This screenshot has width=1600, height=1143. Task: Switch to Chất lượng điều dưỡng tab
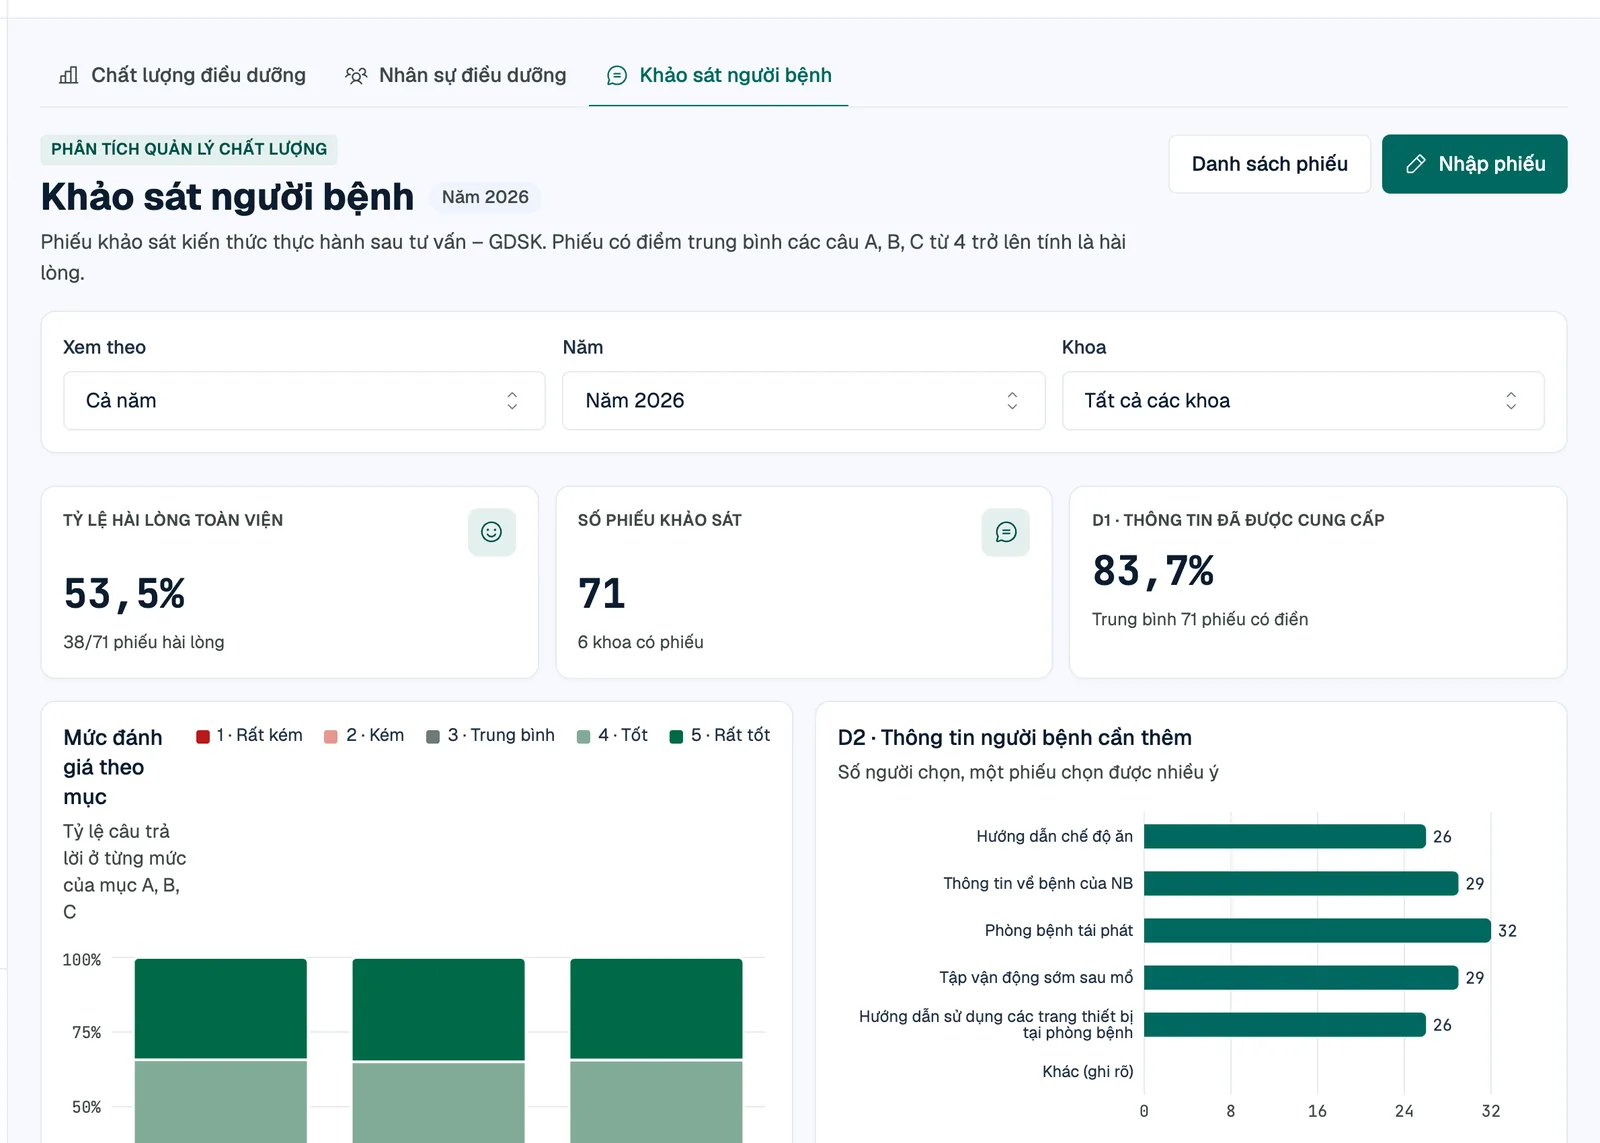pos(183,75)
